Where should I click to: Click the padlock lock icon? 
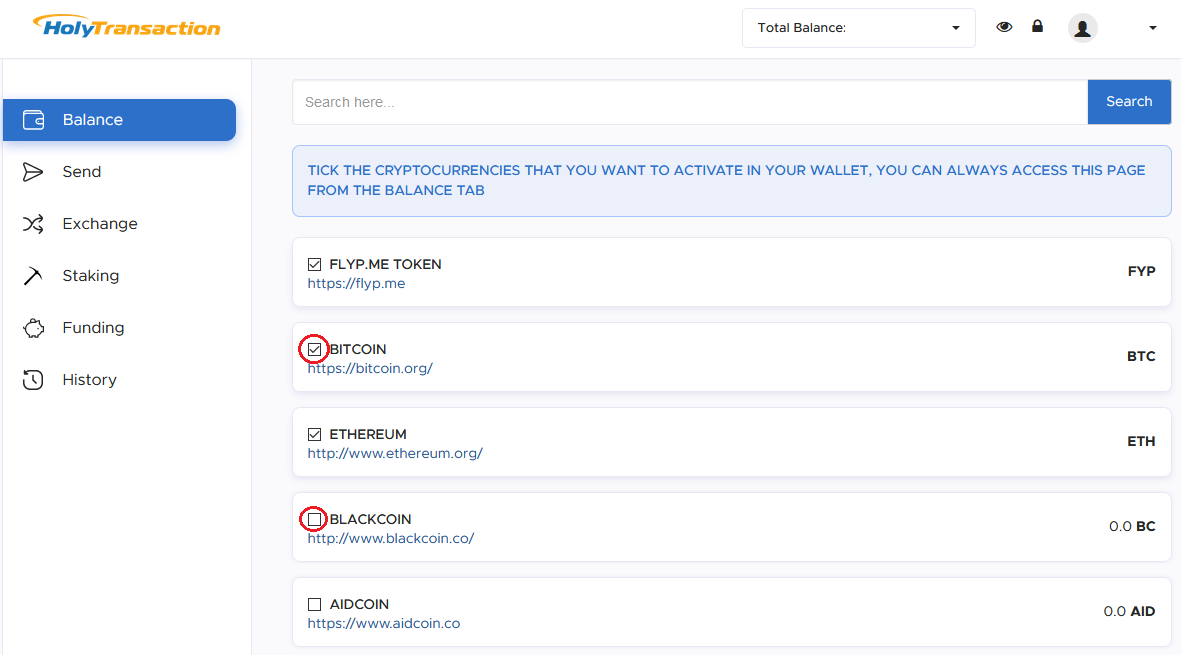tap(1037, 26)
